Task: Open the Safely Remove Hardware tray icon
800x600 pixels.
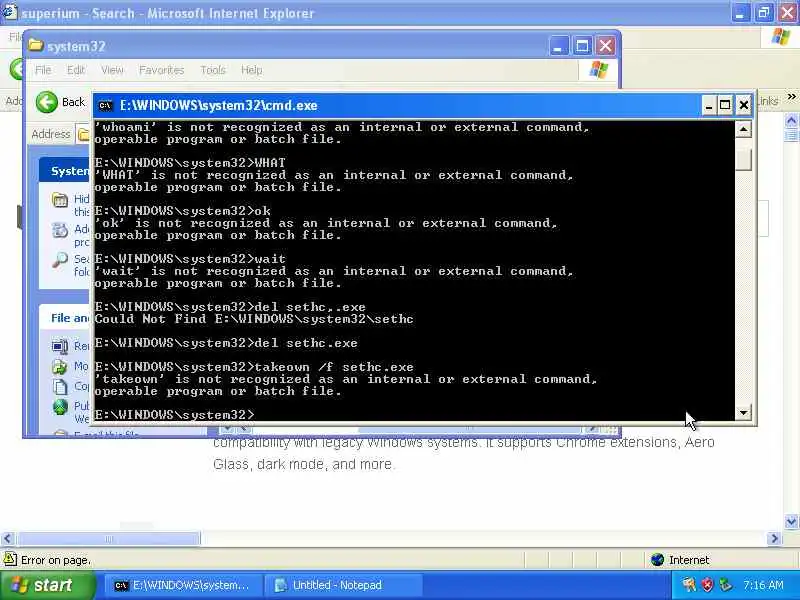Action: [x=725, y=585]
